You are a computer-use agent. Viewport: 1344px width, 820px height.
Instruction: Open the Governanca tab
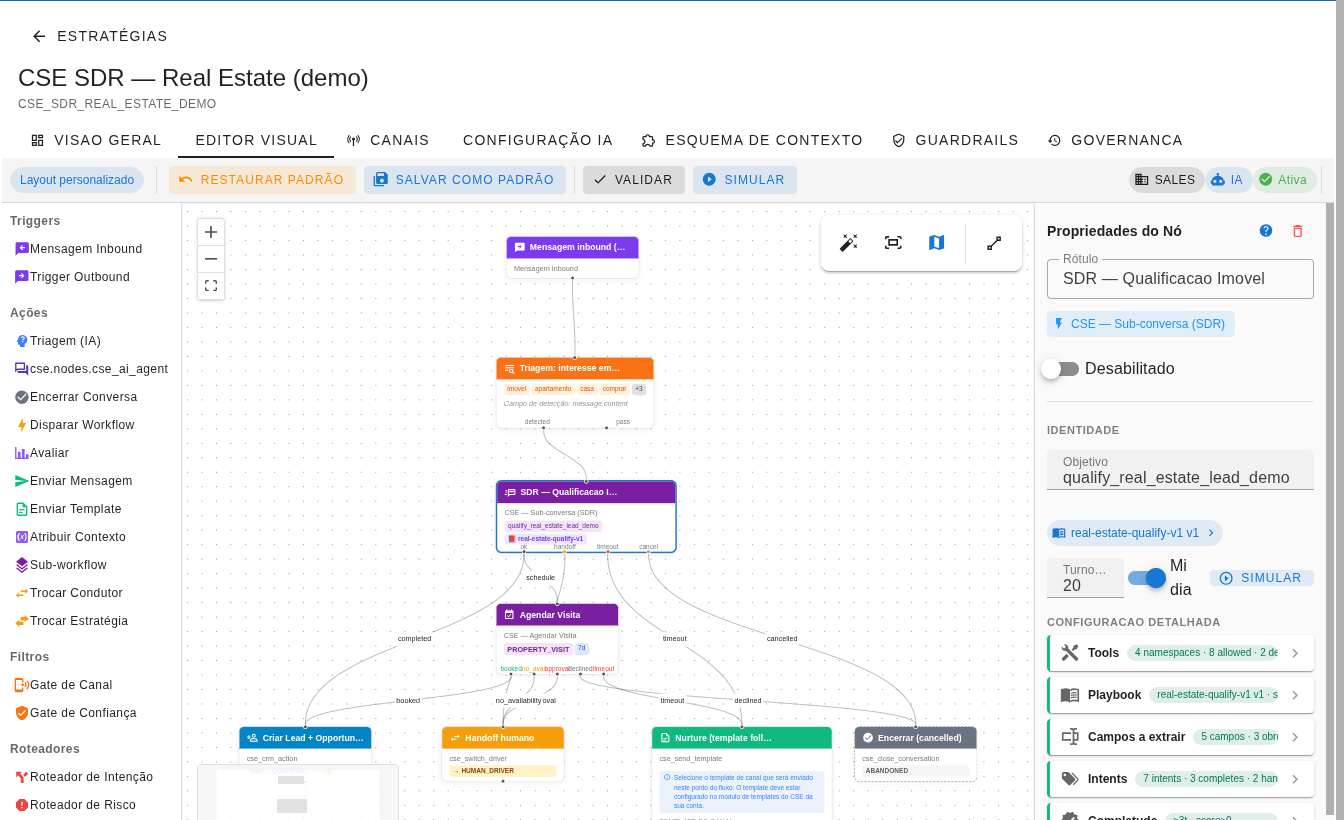[x=1115, y=140]
